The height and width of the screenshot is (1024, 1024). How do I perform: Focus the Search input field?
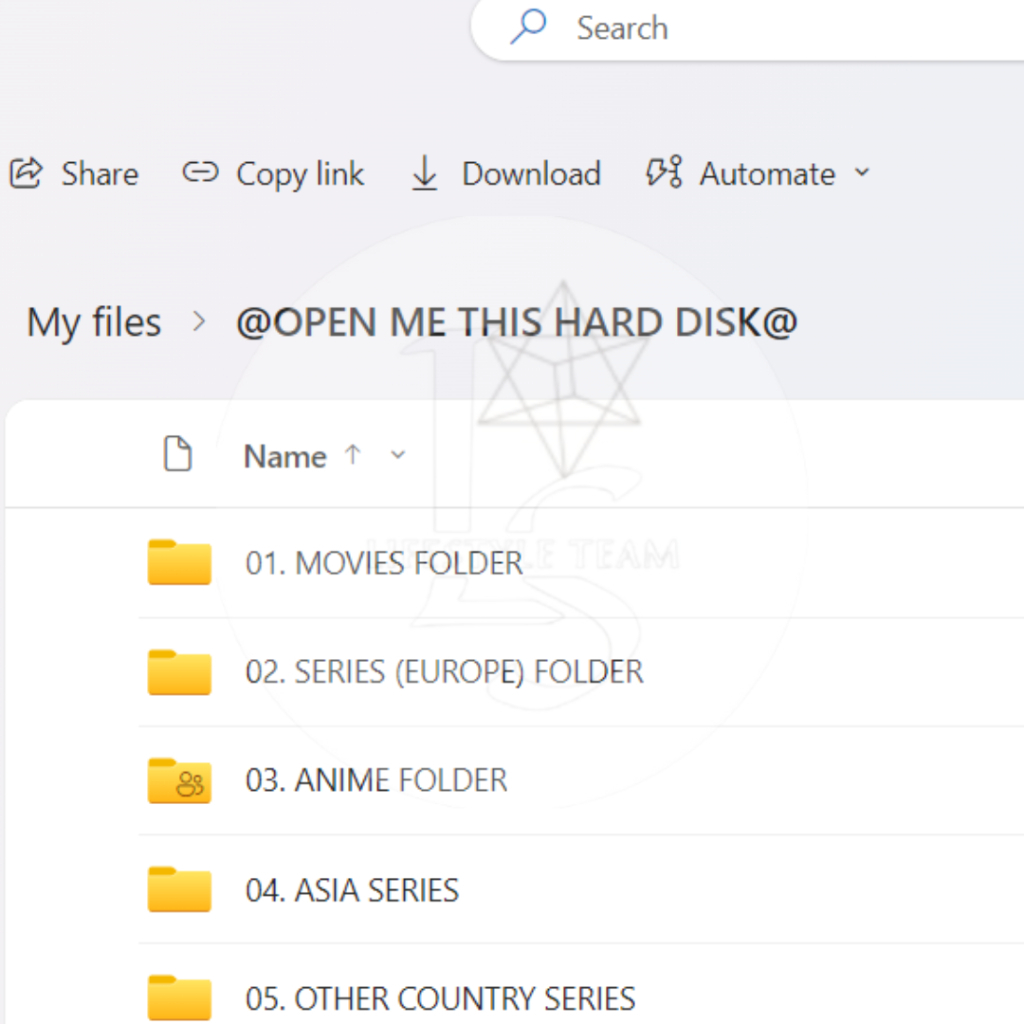tap(748, 28)
